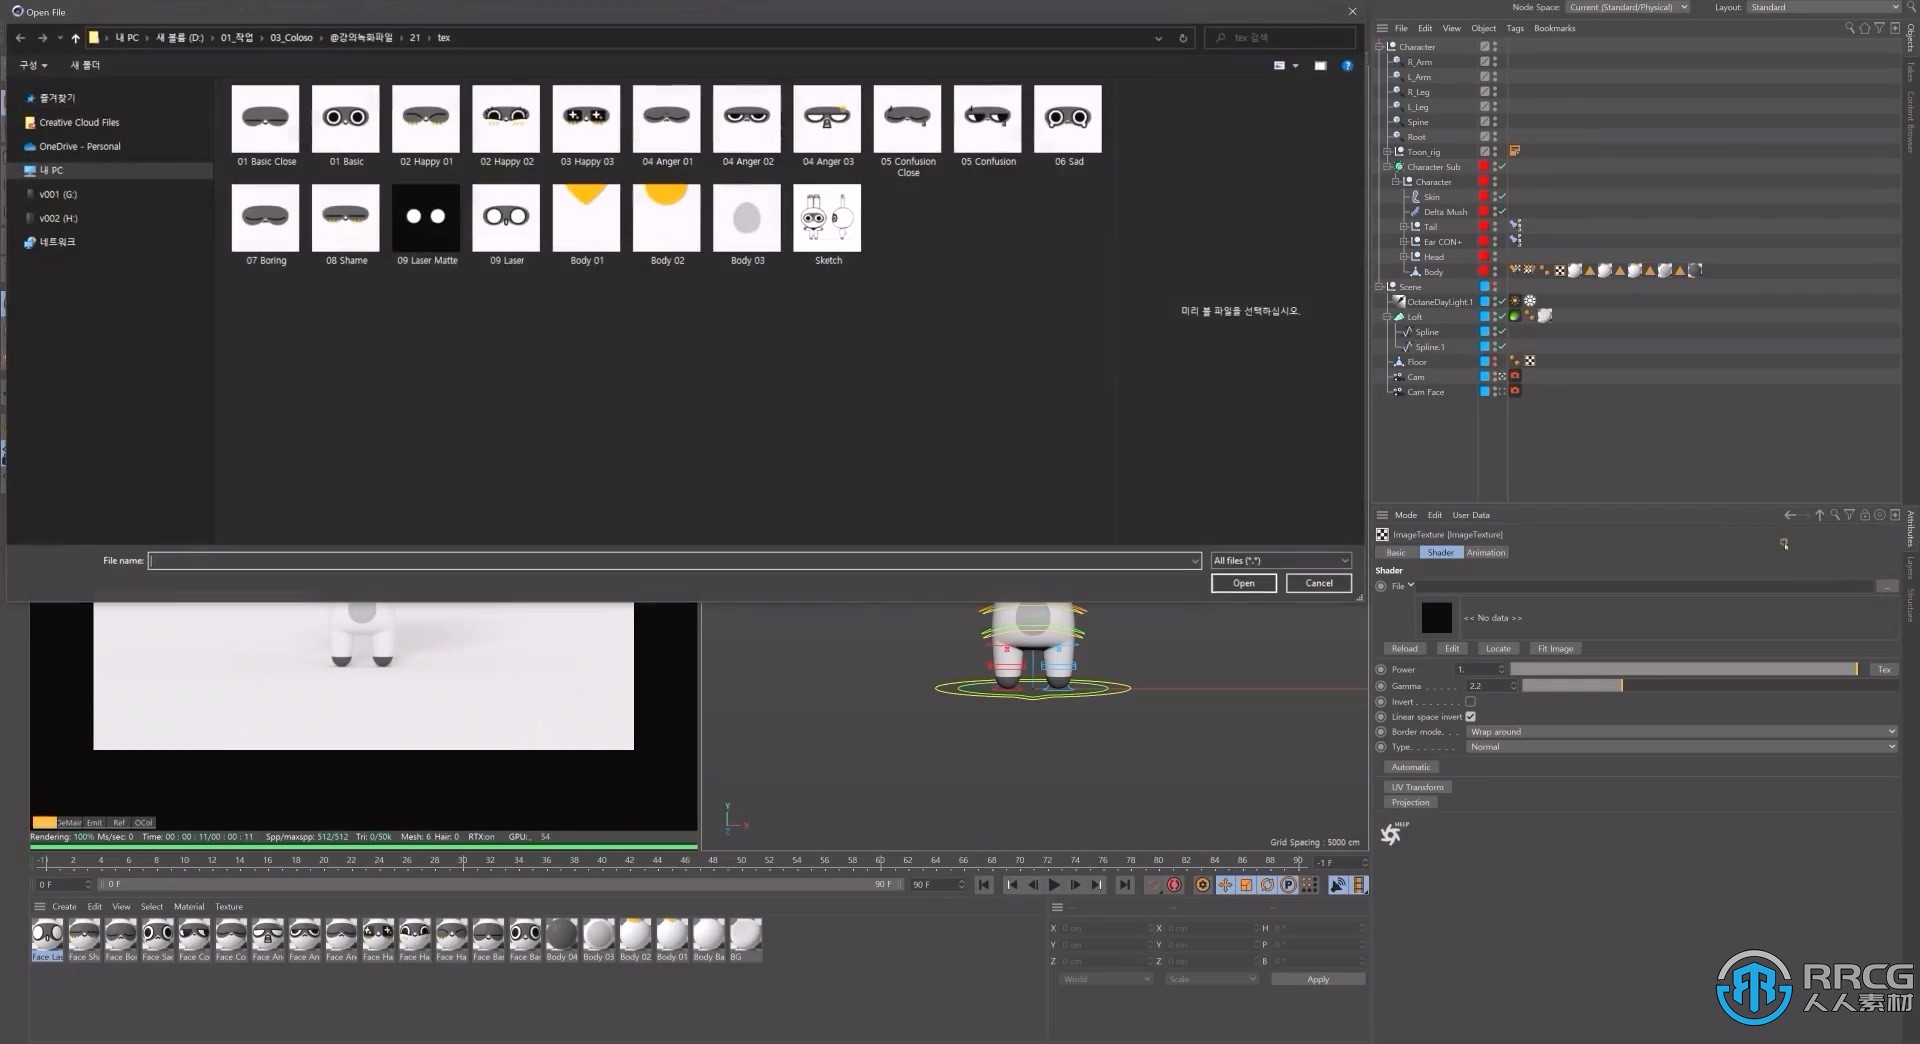Image resolution: width=1920 pixels, height=1044 pixels.
Task: Click the Locate button
Action: pyautogui.click(x=1498, y=649)
